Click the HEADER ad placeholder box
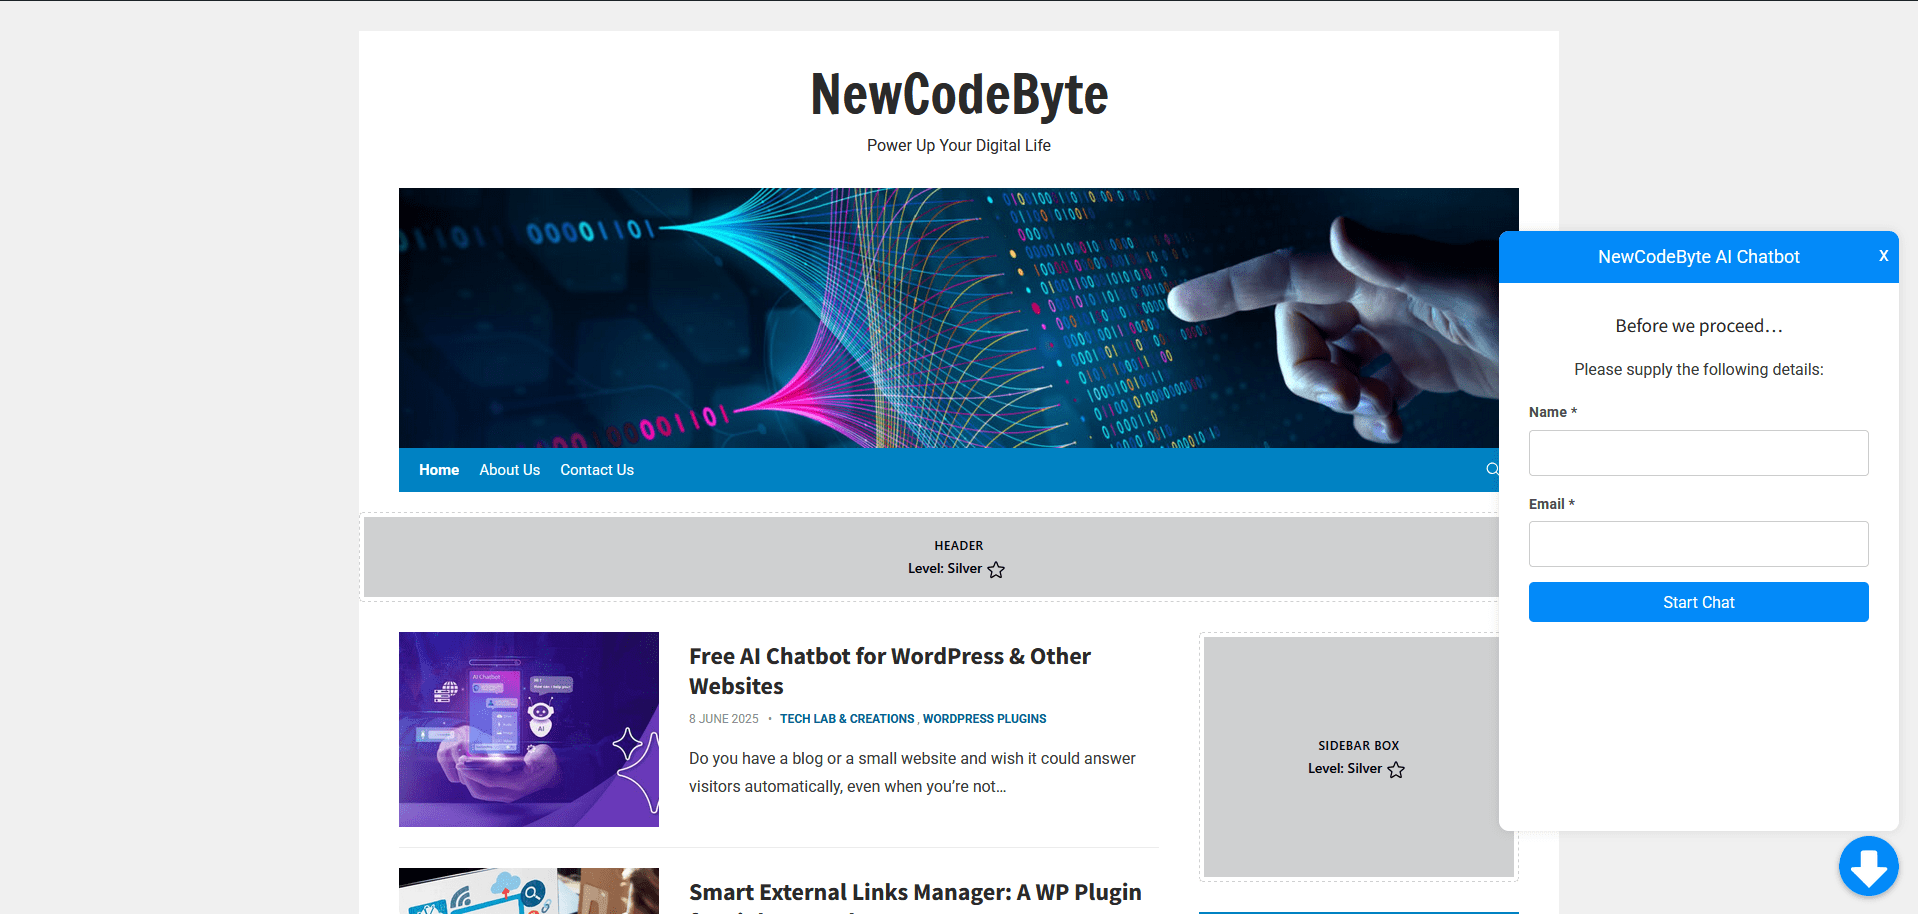This screenshot has width=1918, height=914. 931,557
